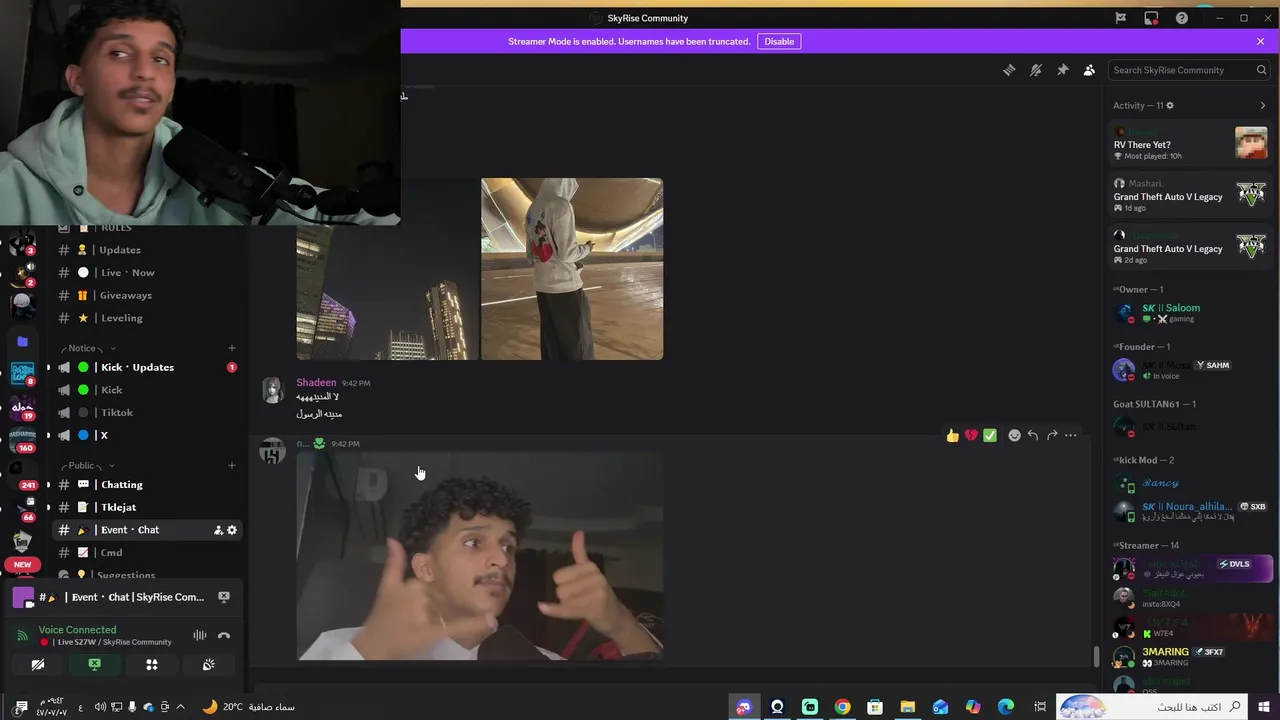
Task: Invite people to Event · Chat channel
Action: click(218, 530)
